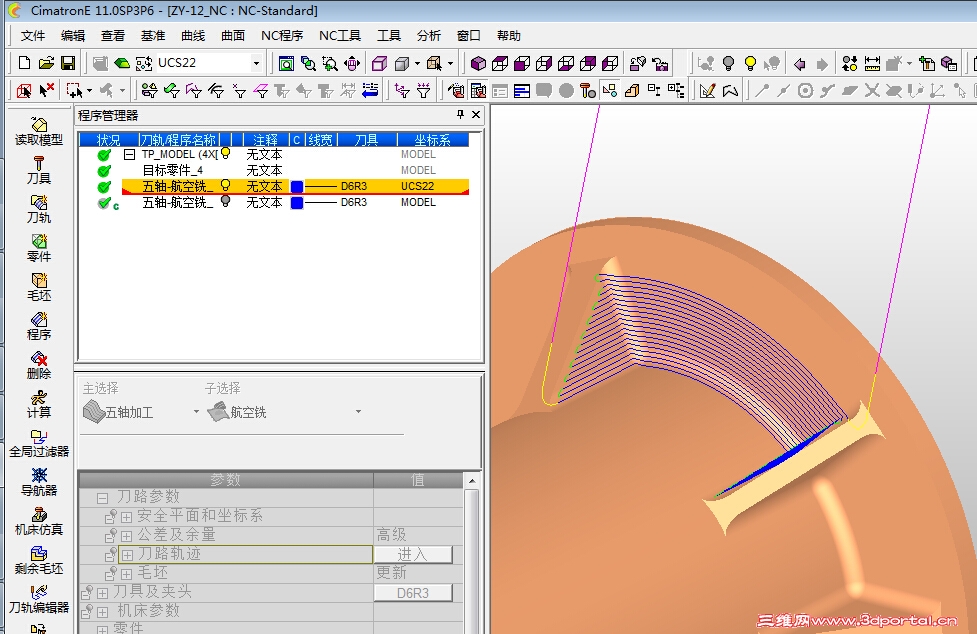The height and width of the screenshot is (634, 977).
Task: Open the Part (零件) sidebar icon
Action: pos(39,248)
